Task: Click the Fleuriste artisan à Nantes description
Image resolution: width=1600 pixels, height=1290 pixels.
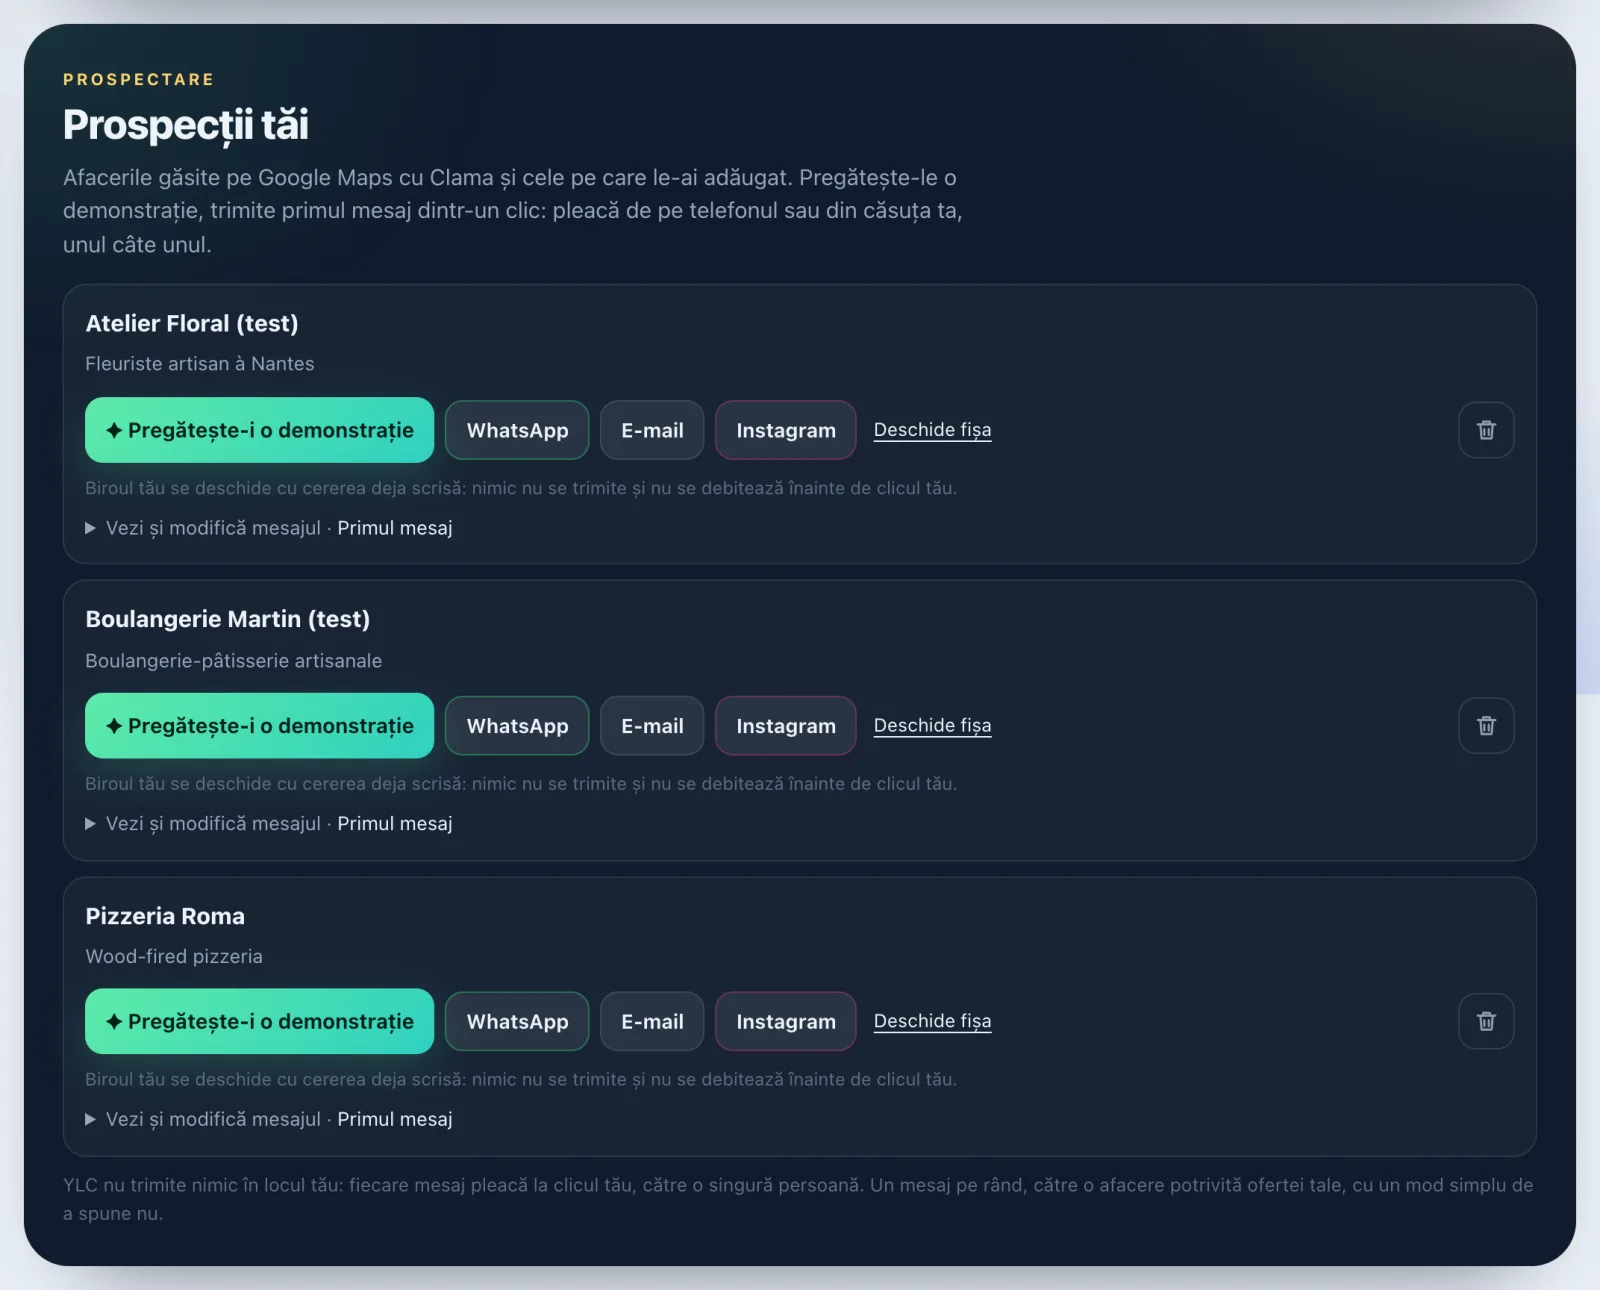Action: (x=200, y=364)
